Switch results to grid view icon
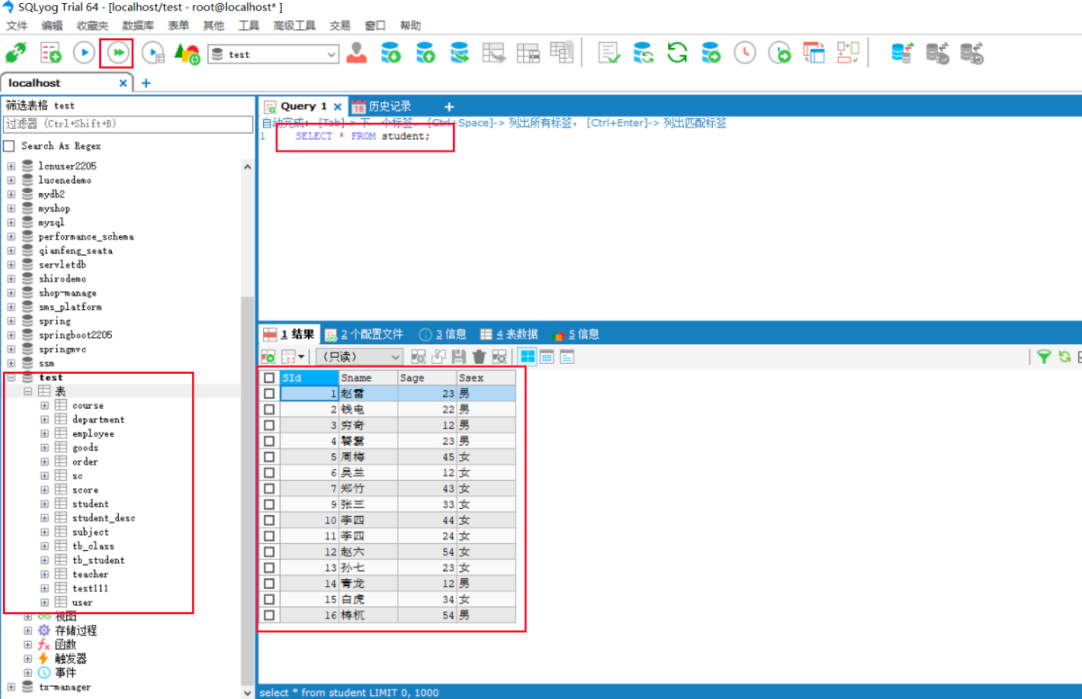This screenshot has height=699, width=1082. (527, 356)
